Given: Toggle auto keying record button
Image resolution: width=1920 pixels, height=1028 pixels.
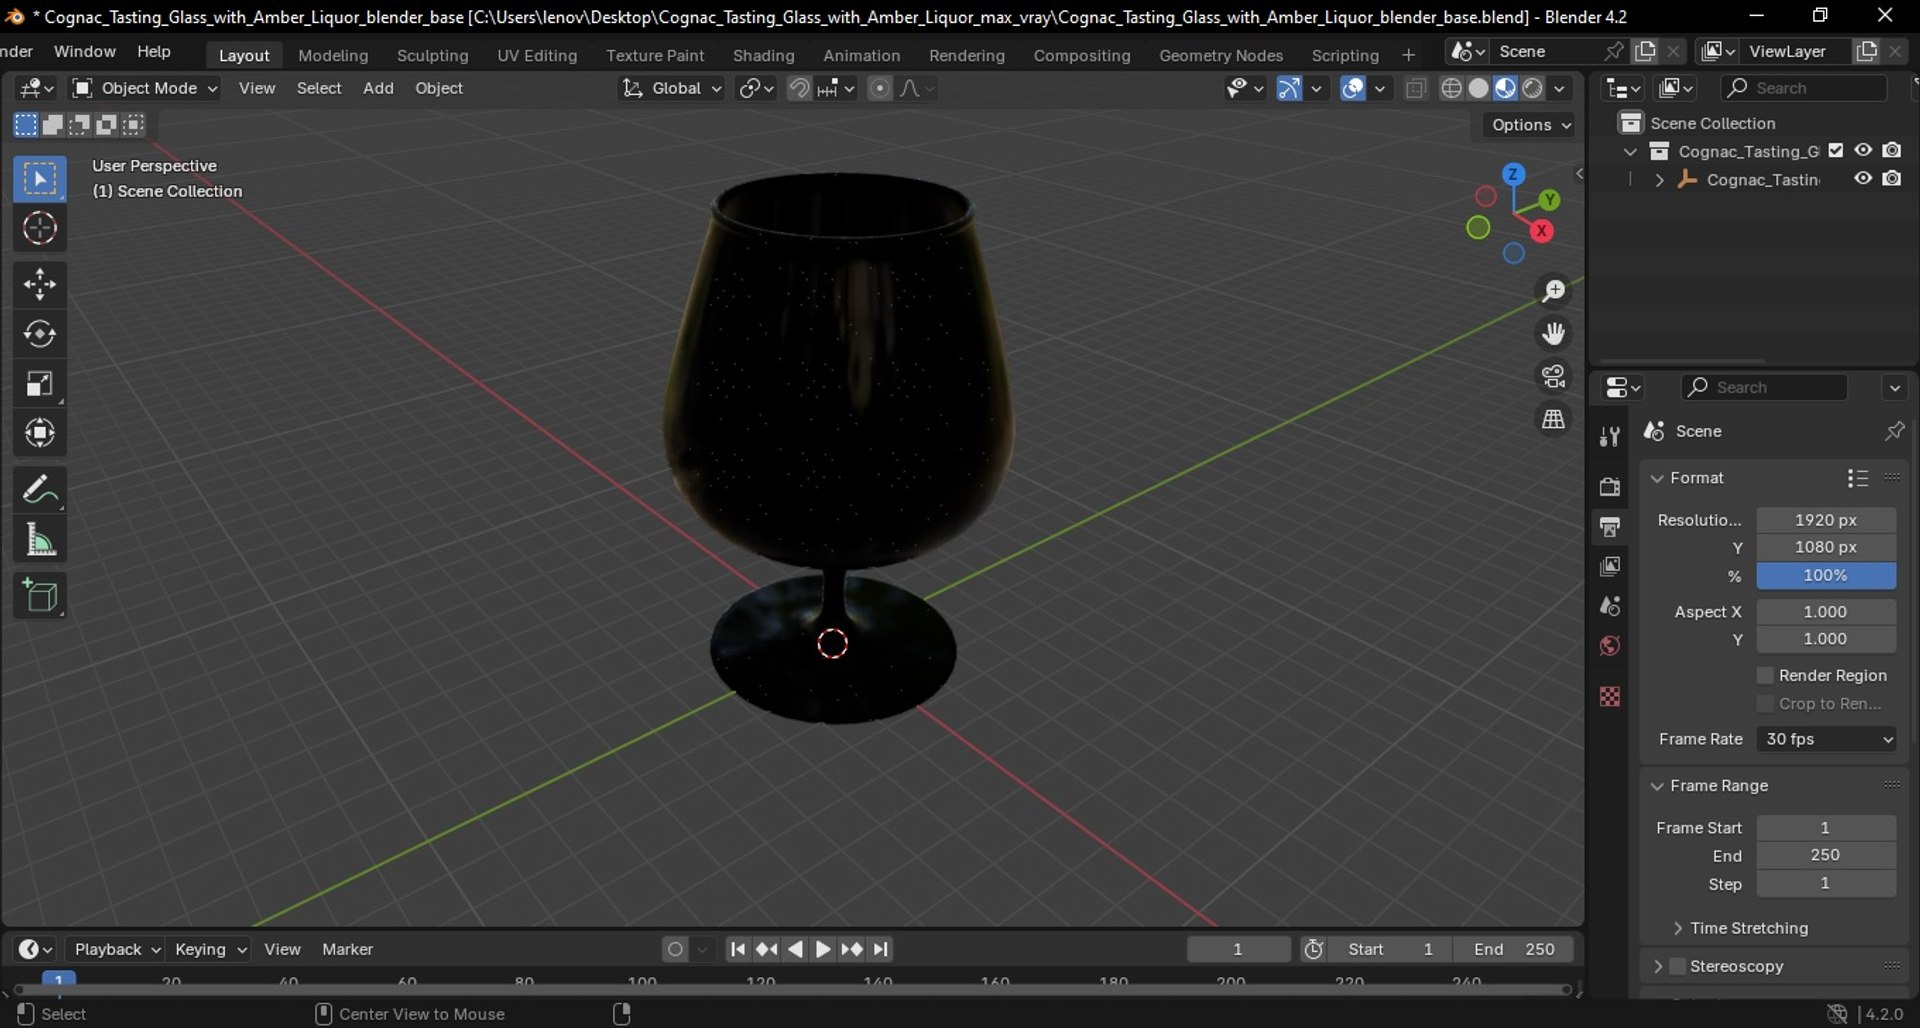Looking at the screenshot, I should (x=675, y=949).
